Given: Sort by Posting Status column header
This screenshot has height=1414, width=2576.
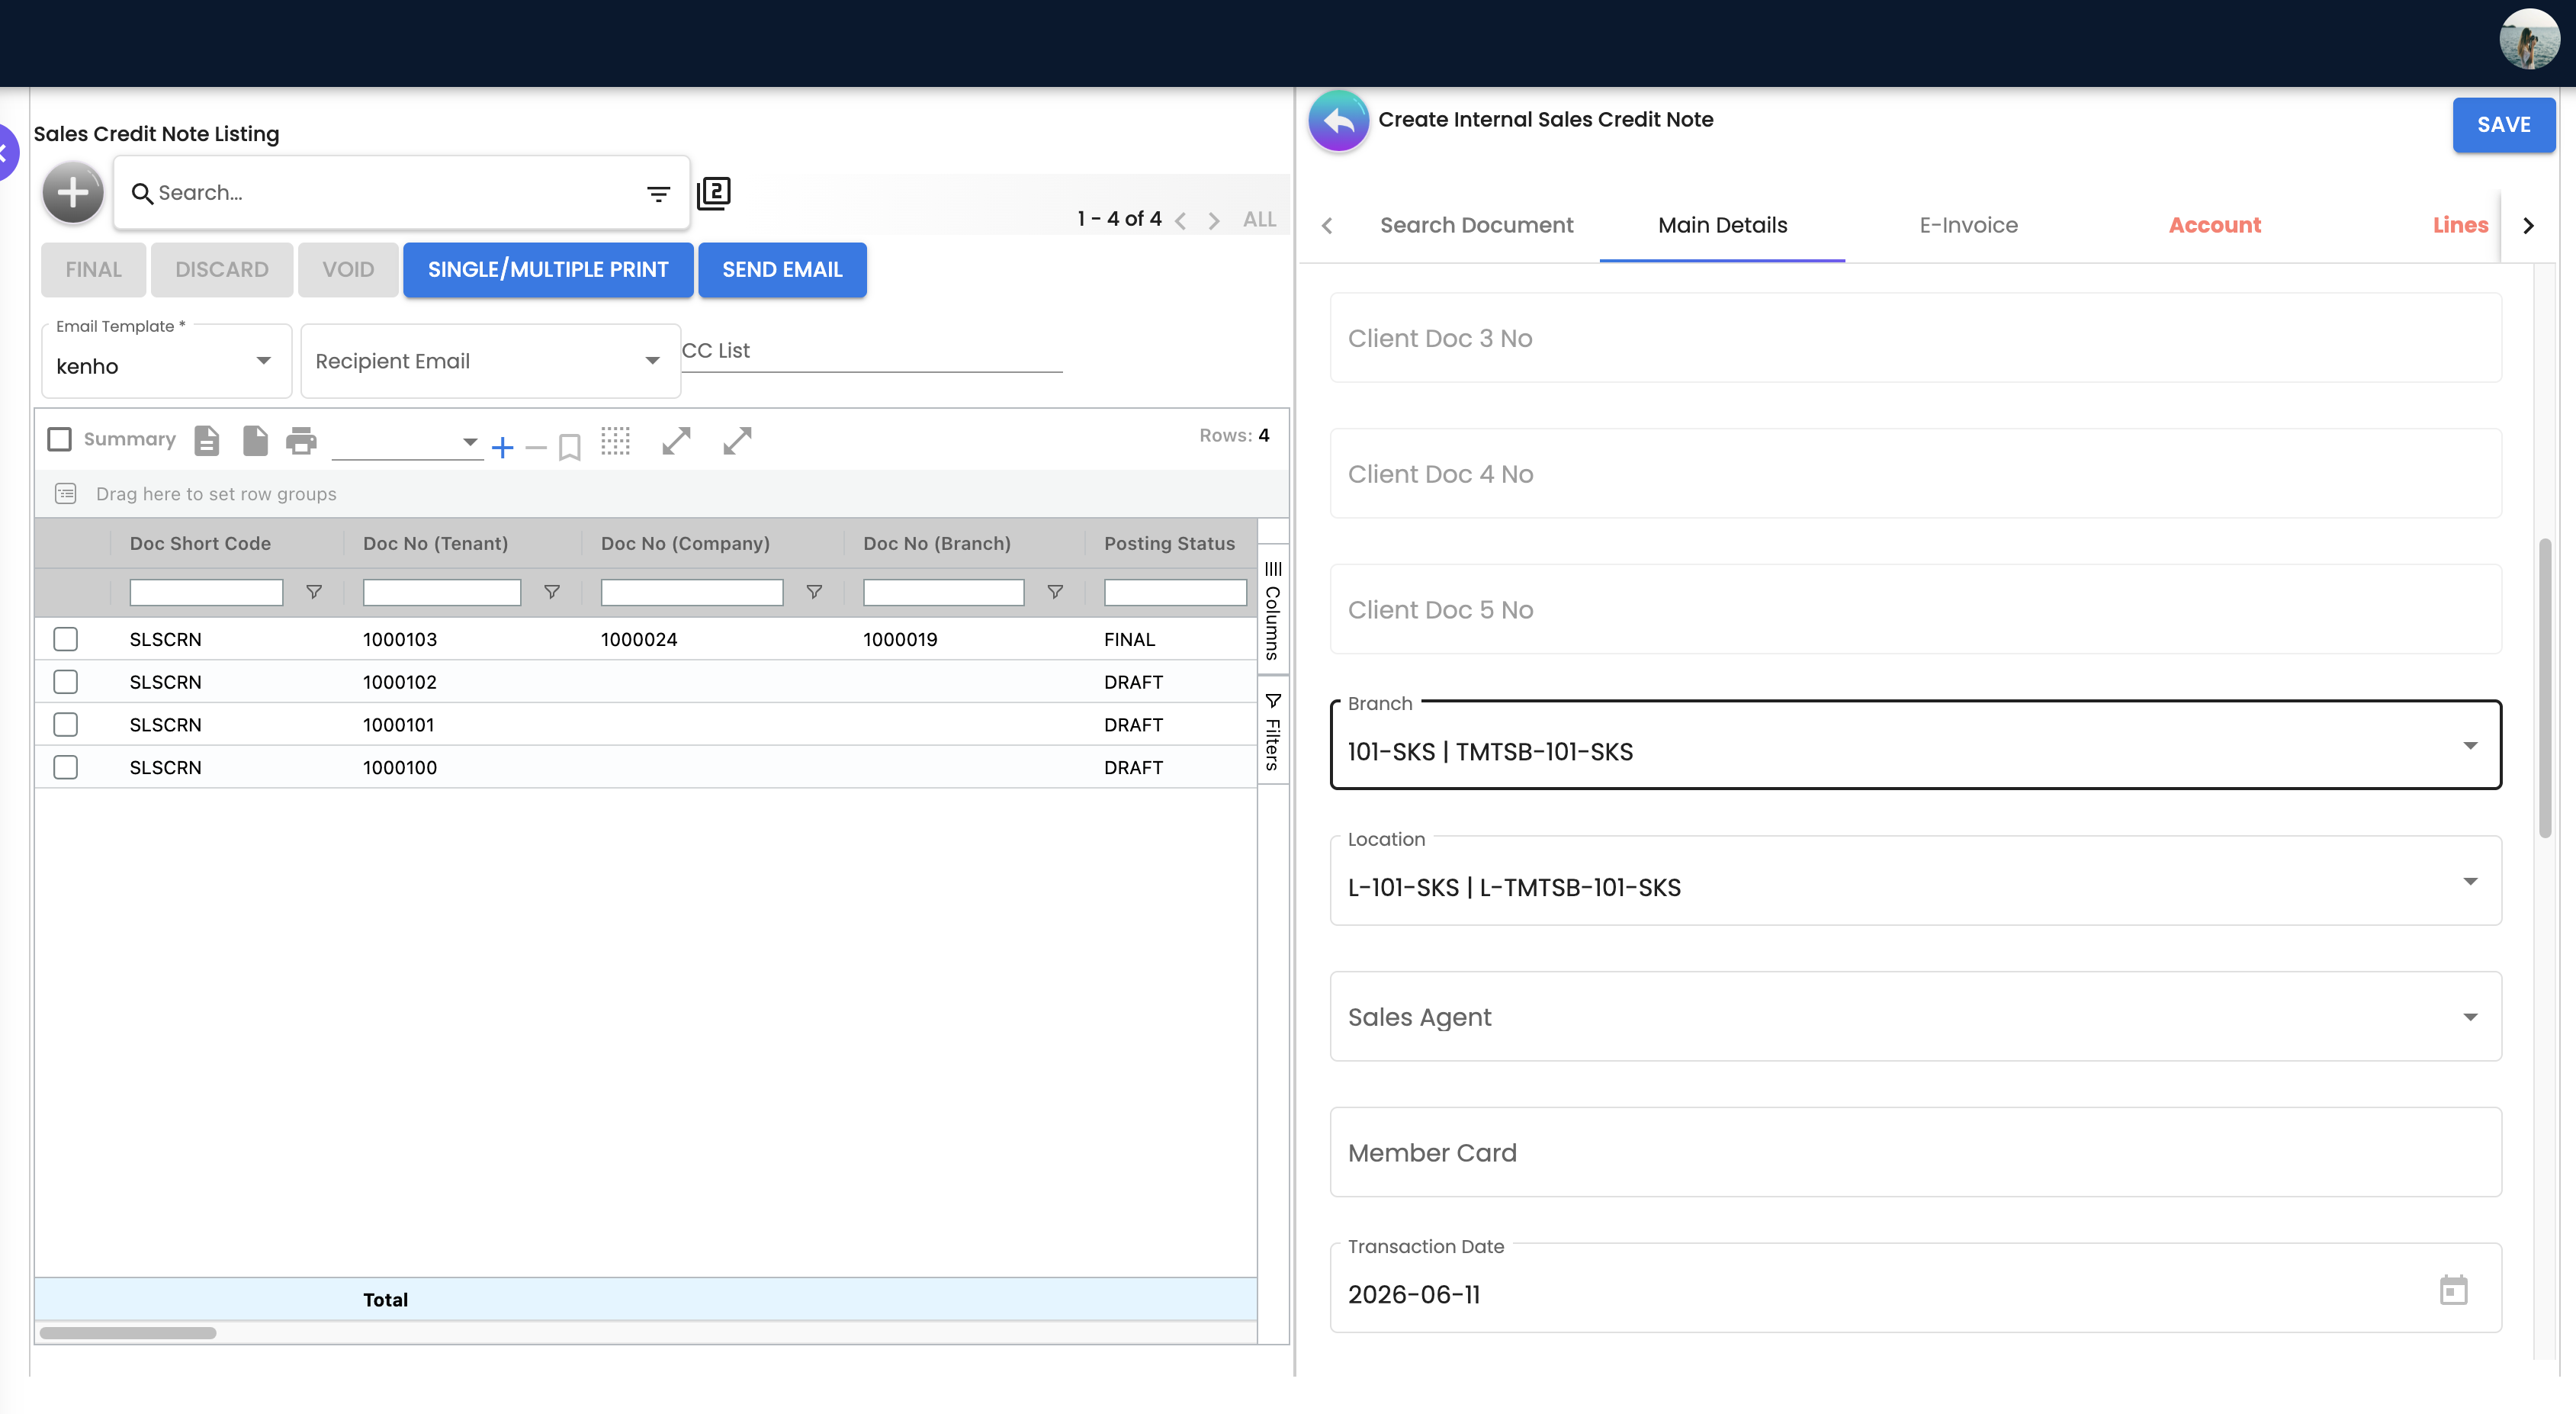Looking at the screenshot, I should coord(1170,543).
